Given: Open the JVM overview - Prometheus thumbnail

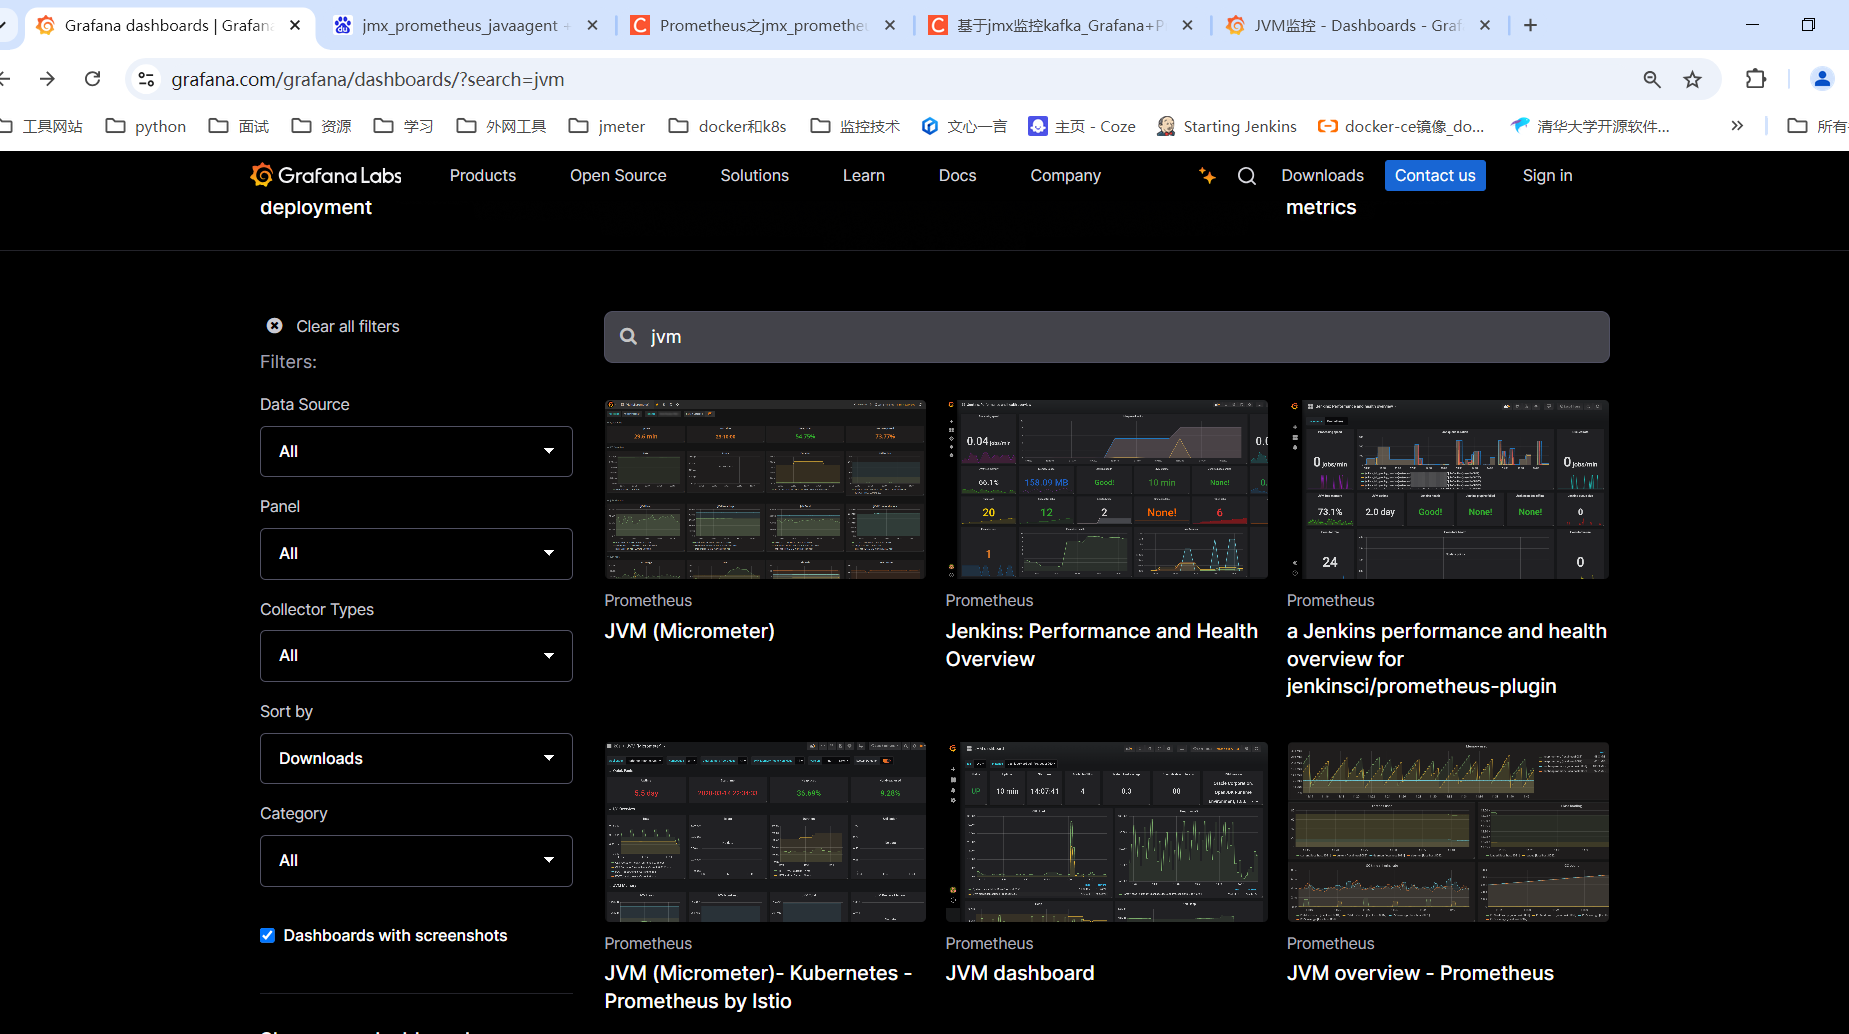Looking at the screenshot, I should (x=1448, y=832).
